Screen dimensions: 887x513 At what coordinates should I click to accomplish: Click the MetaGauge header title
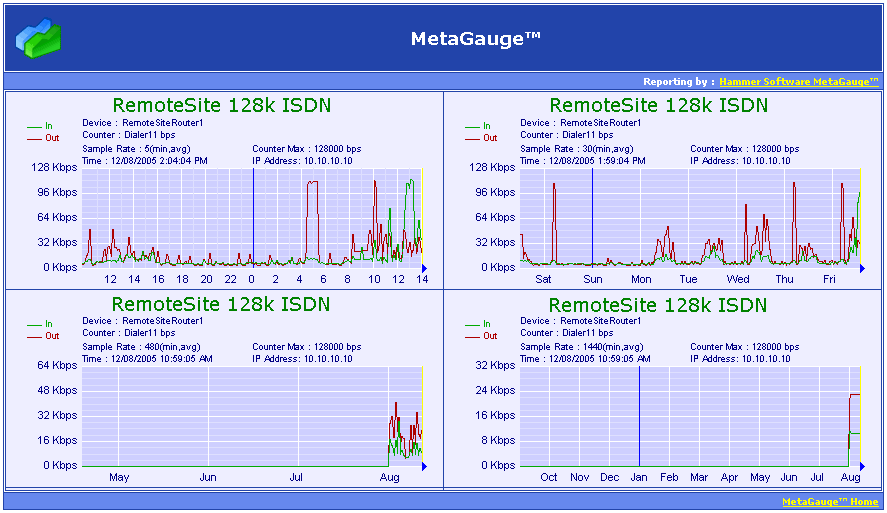click(x=475, y=38)
